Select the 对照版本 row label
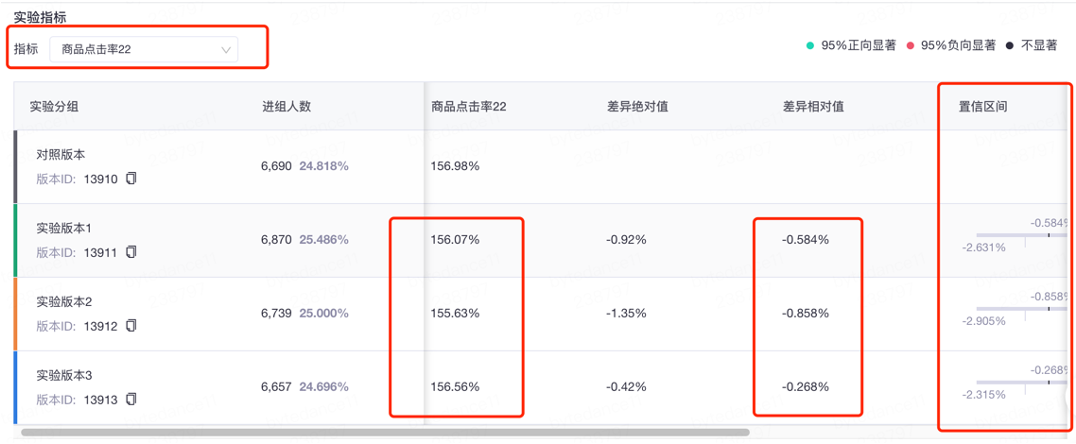1076x444 pixels. tap(63, 155)
